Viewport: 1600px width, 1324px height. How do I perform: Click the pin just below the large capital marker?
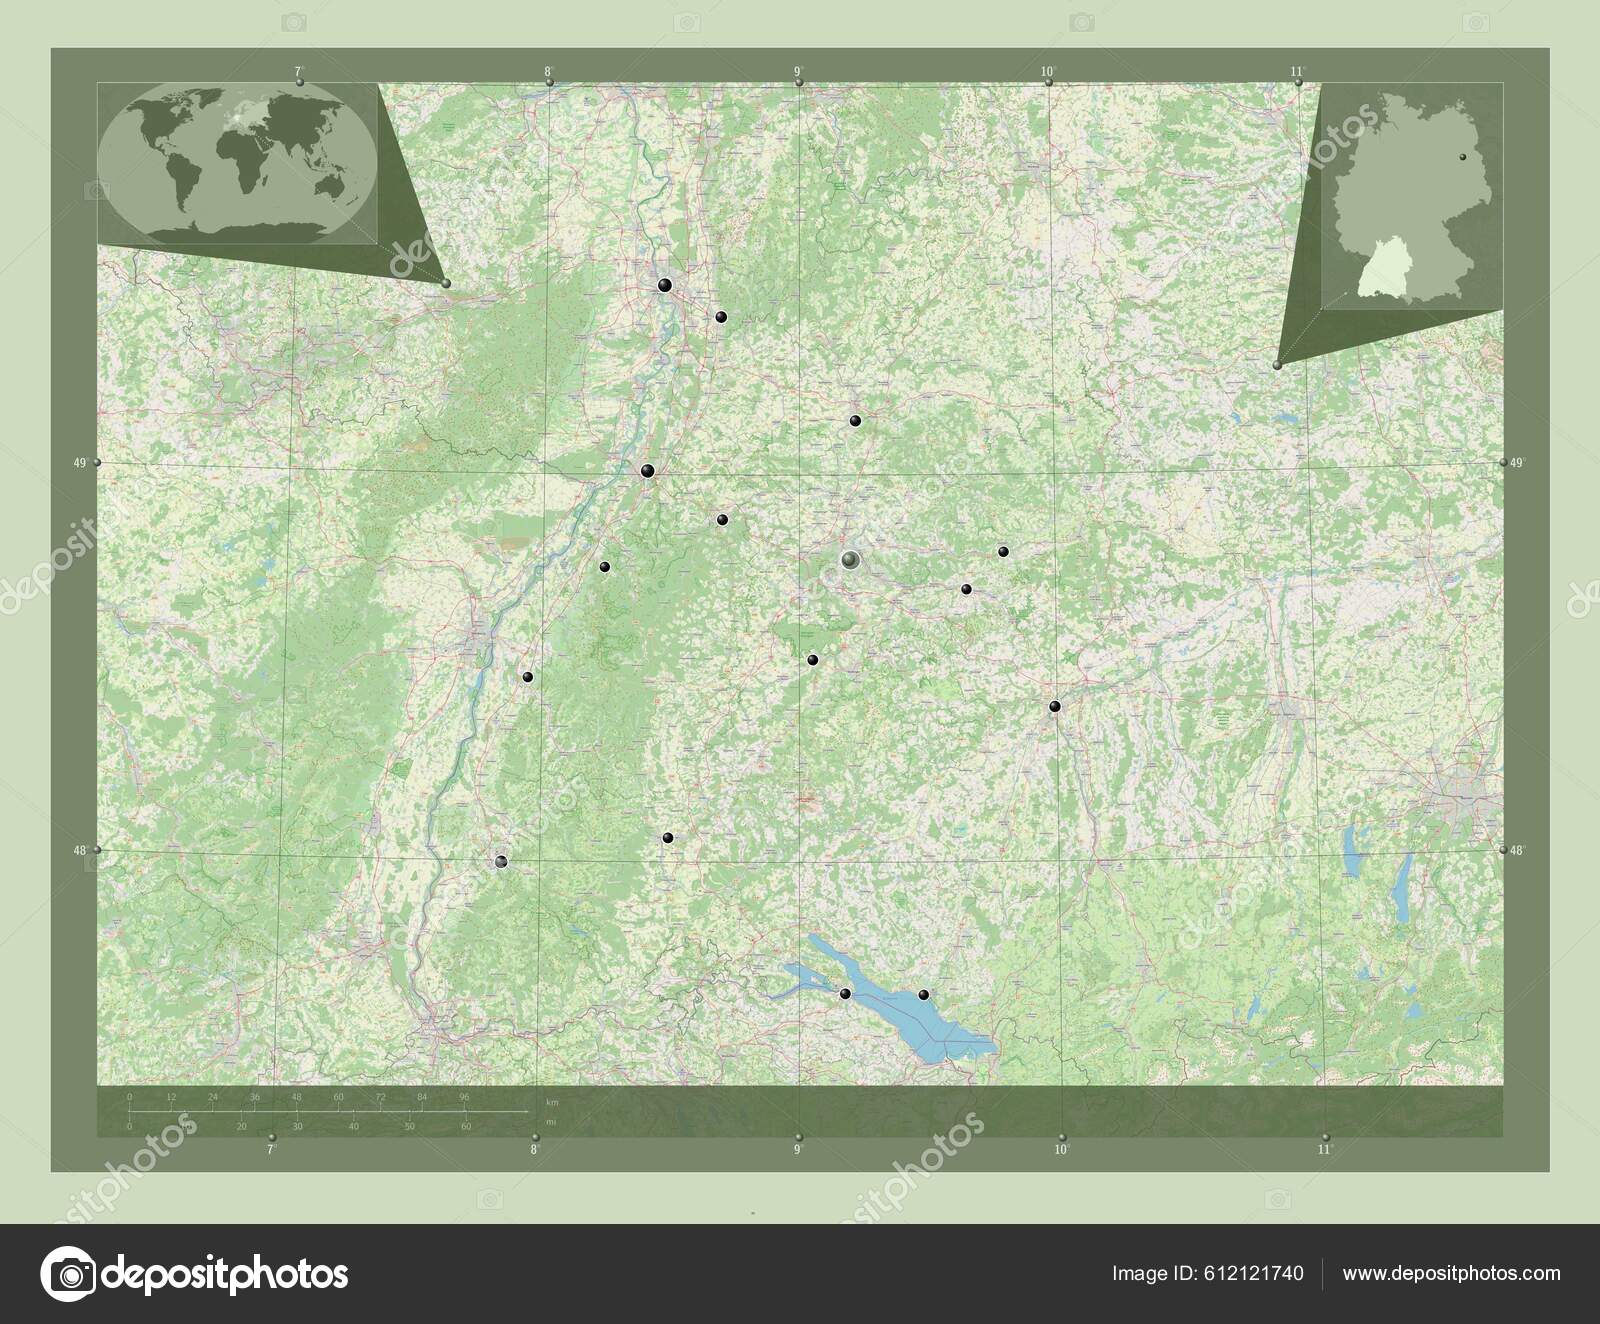point(812,660)
